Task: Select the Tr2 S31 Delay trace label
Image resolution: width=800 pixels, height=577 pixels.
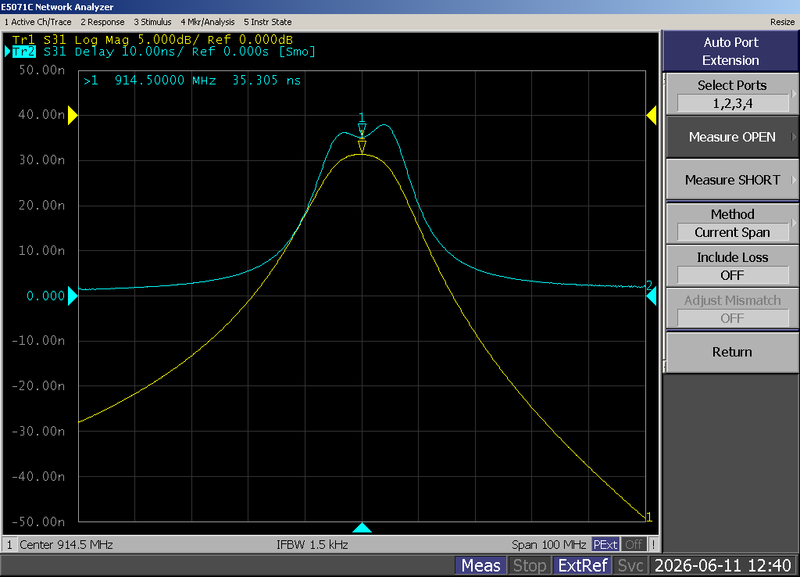Action: (163, 52)
